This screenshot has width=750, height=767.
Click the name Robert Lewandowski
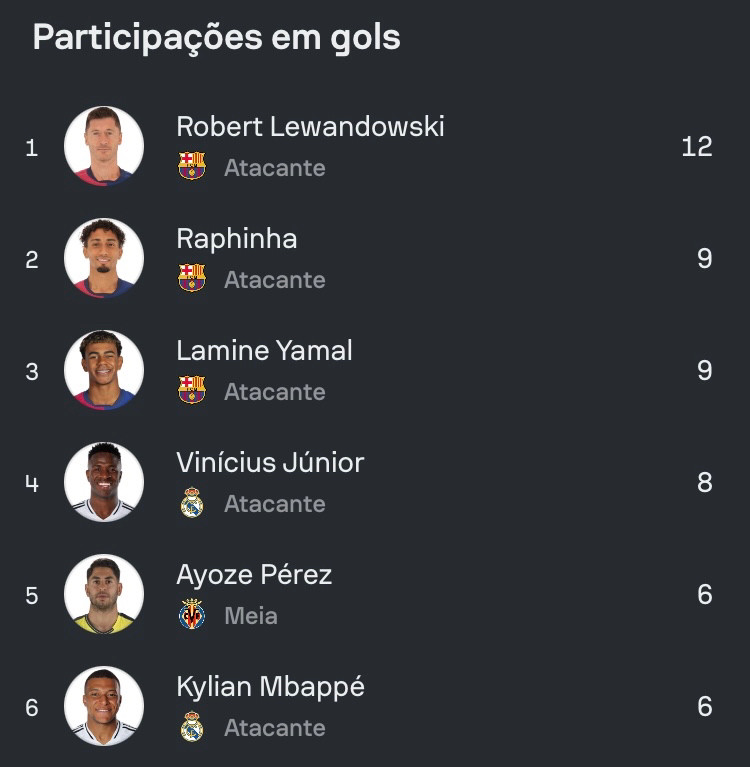point(310,127)
